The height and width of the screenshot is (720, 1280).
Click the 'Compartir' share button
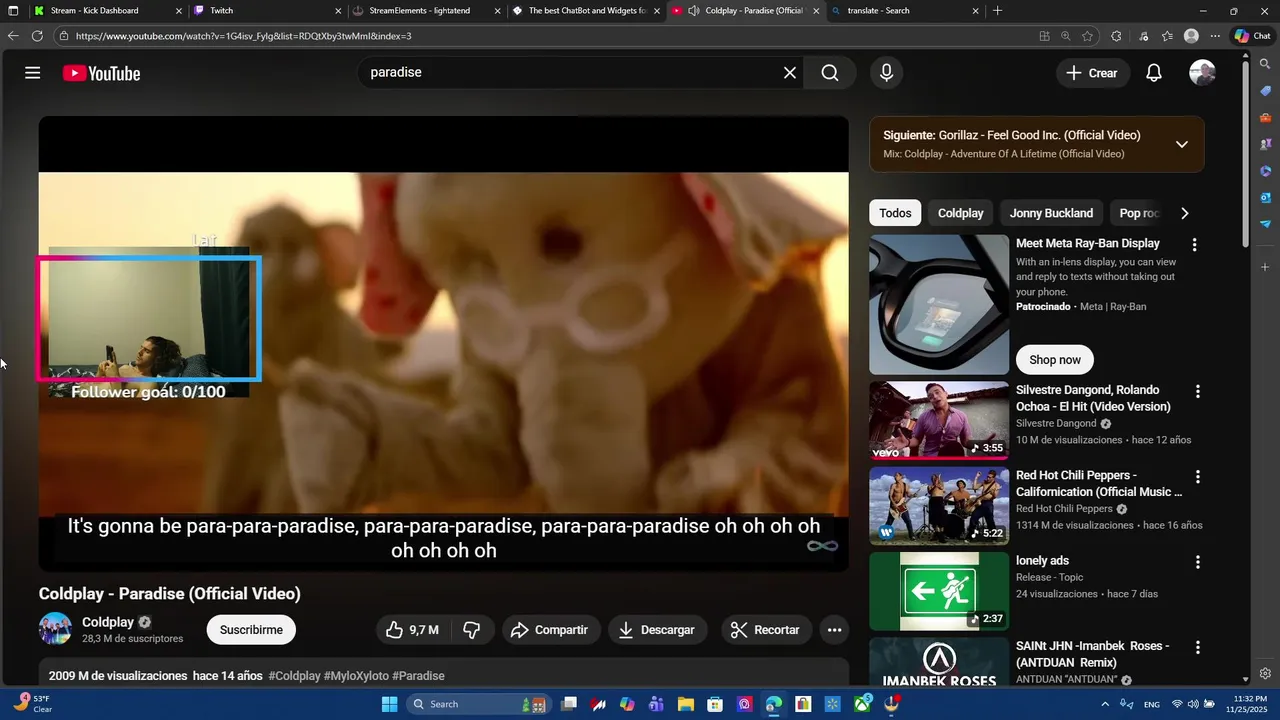(x=549, y=630)
